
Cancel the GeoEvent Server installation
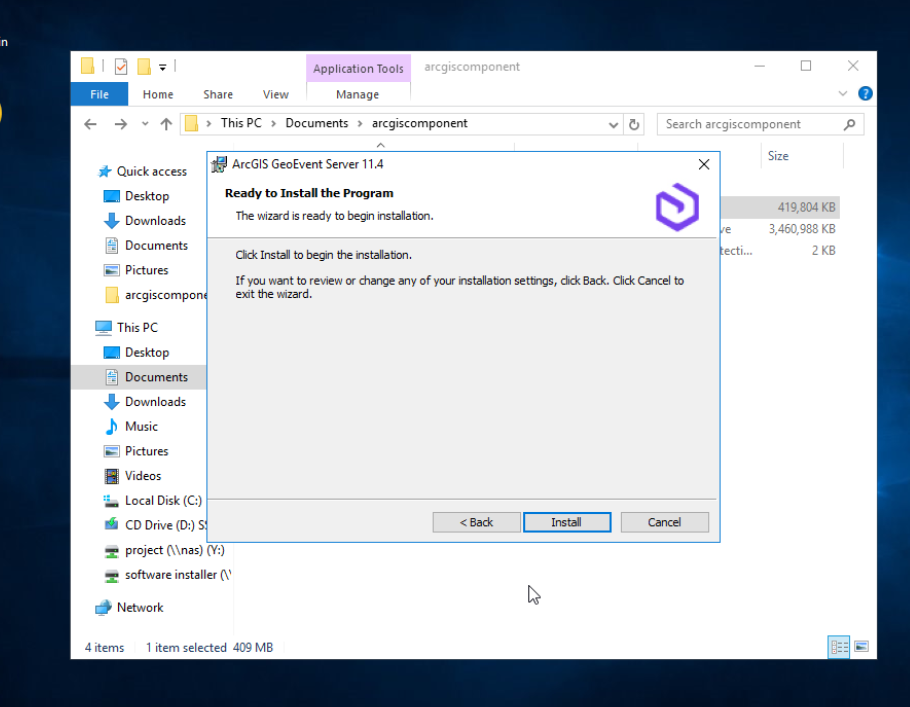(x=664, y=522)
